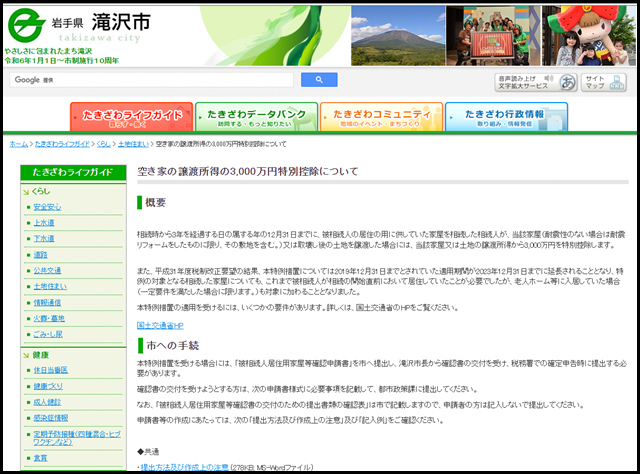Open the たきざわコミュニティ tab
The height and width of the screenshot is (474, 640).
coord(381,117)
